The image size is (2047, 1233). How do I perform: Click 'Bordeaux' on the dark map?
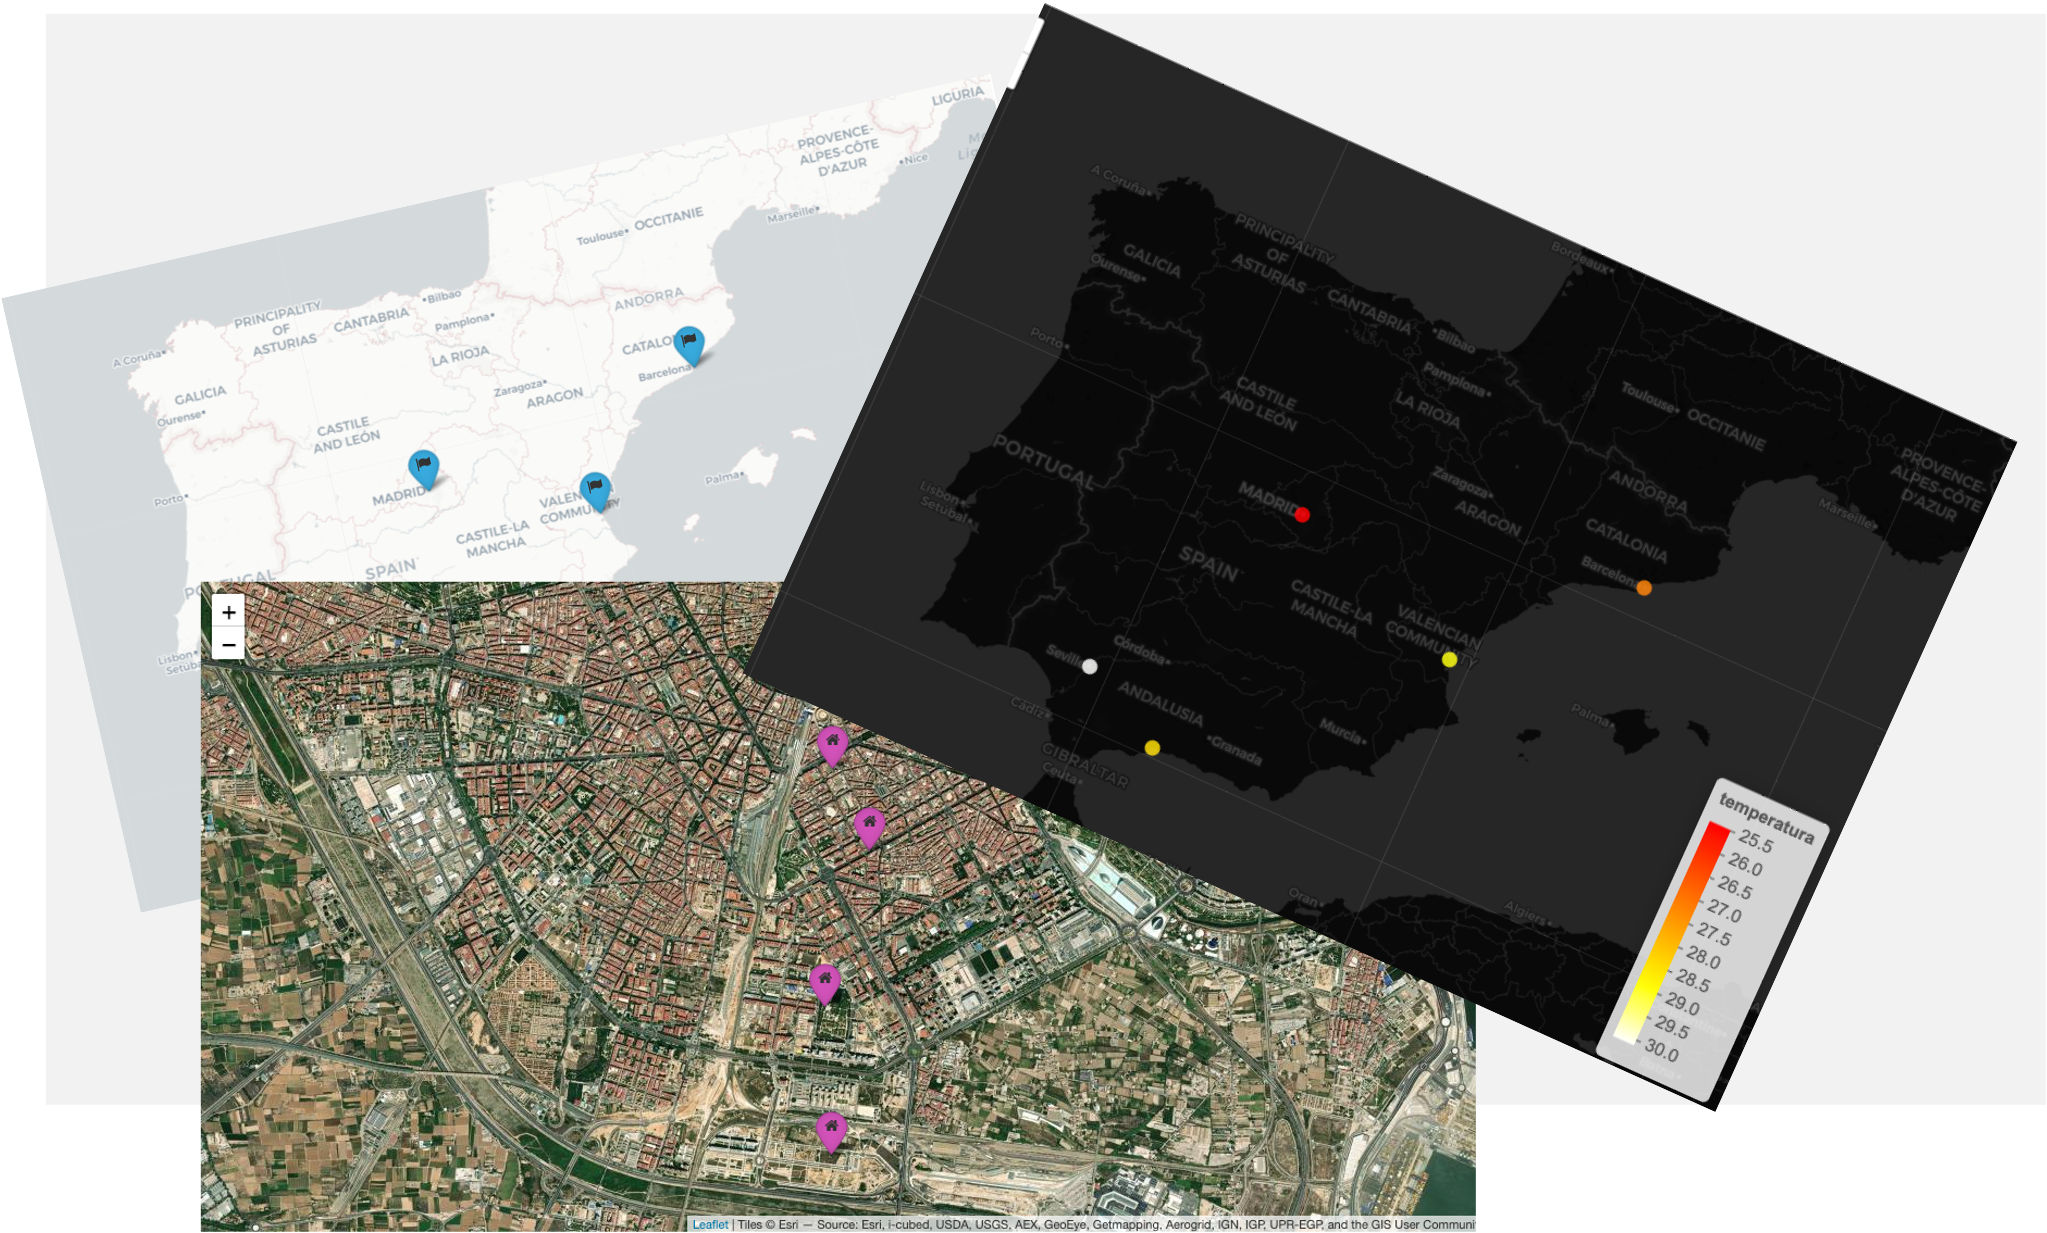pyautogui.click(x=1582, y=258)
